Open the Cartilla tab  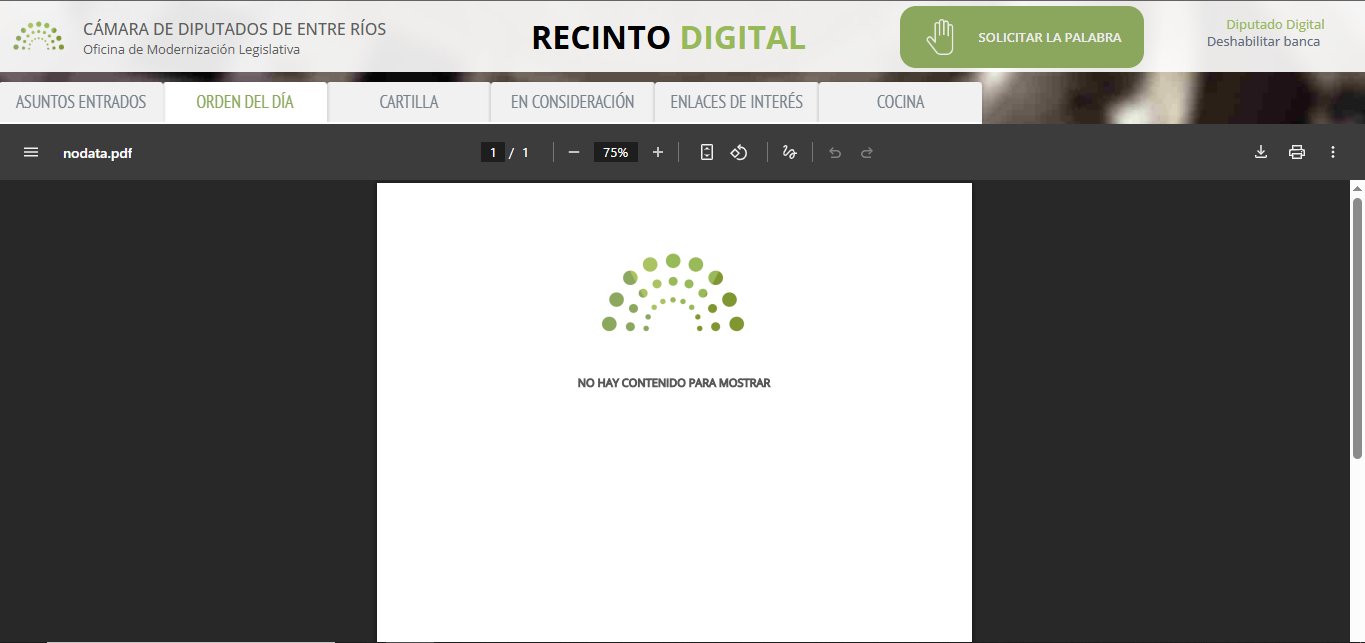click(408, 102)
